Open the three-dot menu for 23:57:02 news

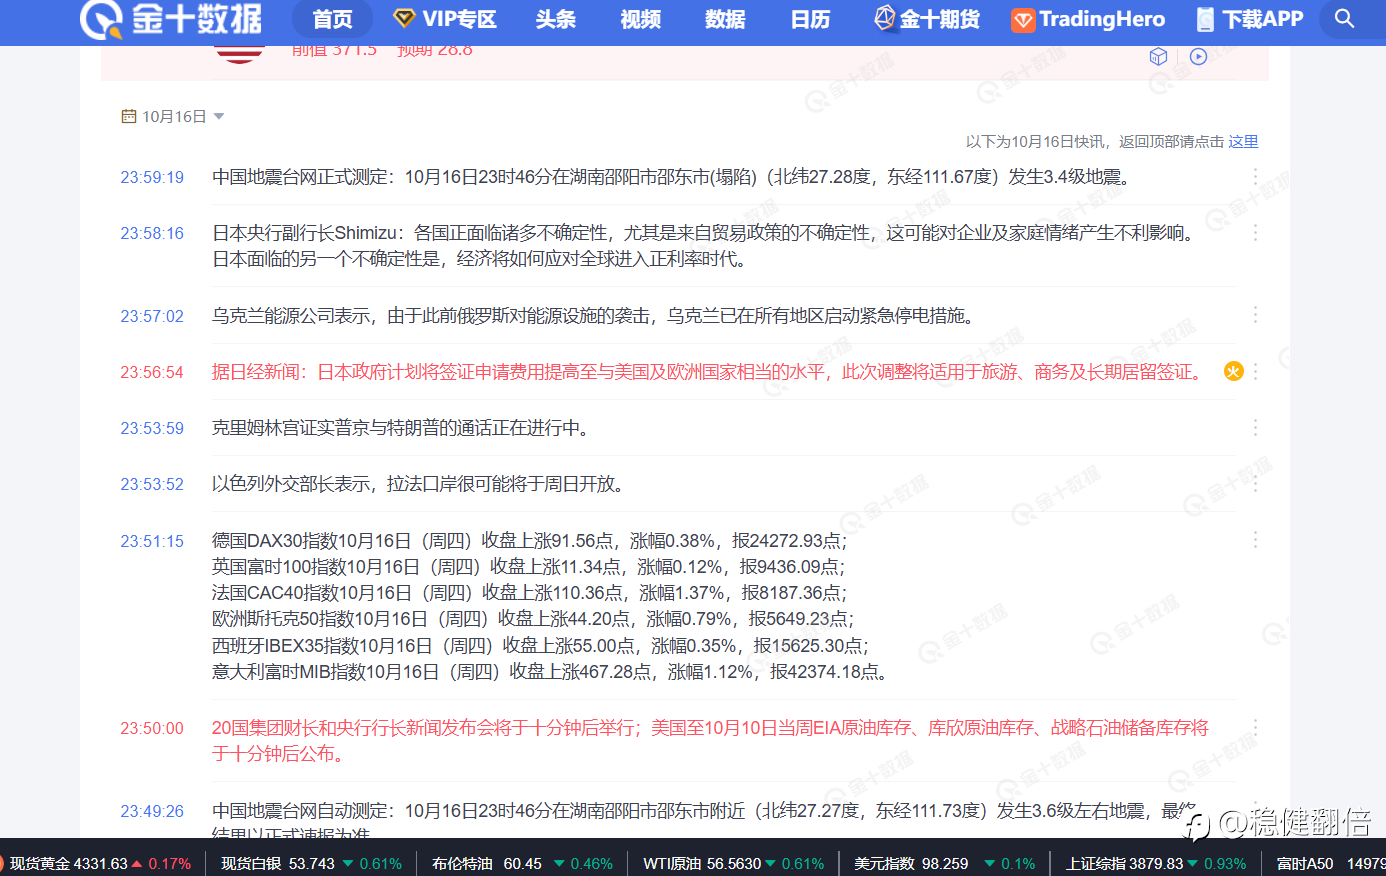click(x=1255, y=316)
